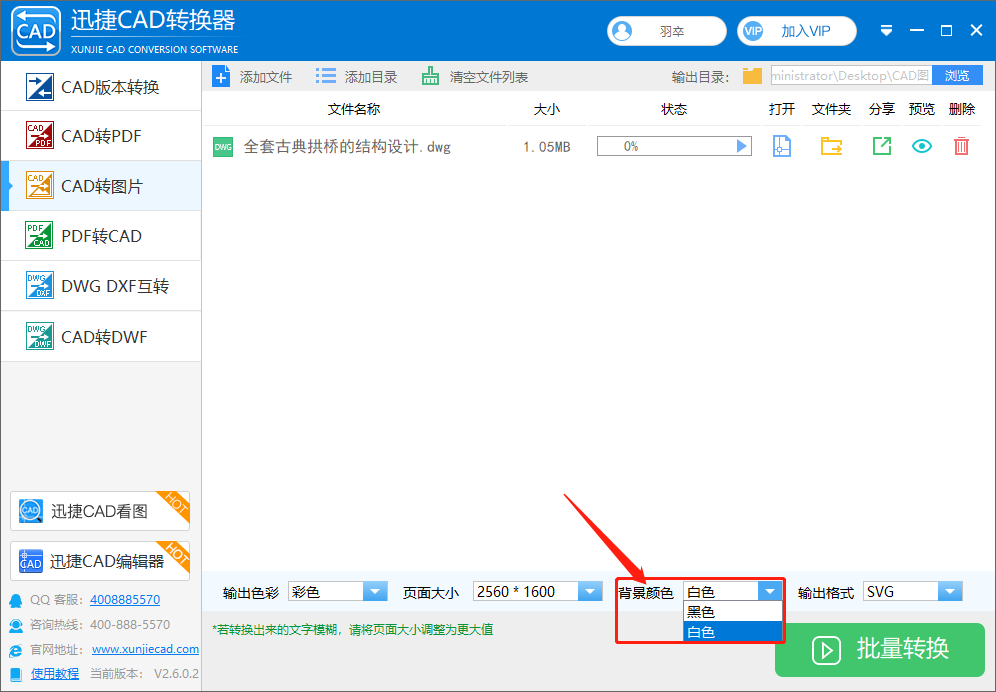Click the 添加目录 label
Viewport: 996px width, 692px height.
[371, 78]
